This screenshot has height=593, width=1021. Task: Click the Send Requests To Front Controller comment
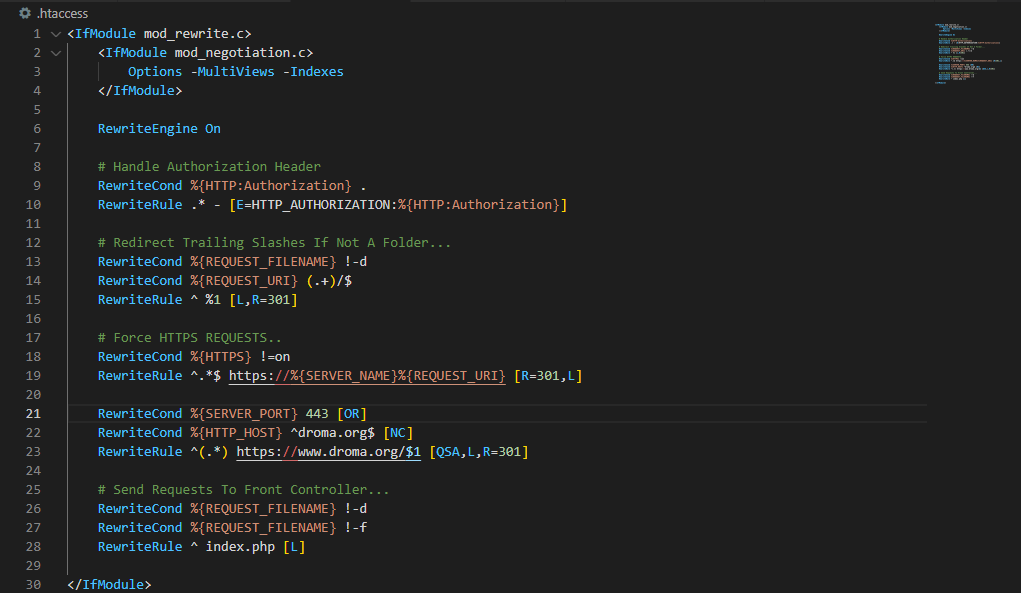click(x=243, y=490)
